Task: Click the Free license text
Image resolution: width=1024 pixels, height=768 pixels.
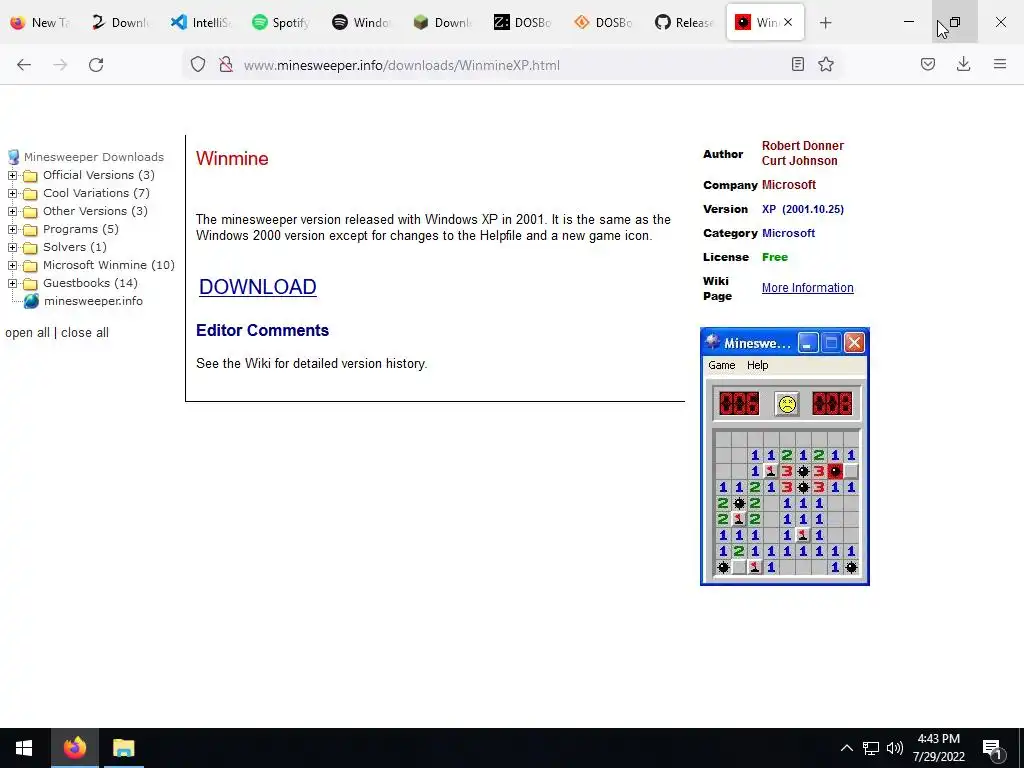Action: click(x=775, y=257)
